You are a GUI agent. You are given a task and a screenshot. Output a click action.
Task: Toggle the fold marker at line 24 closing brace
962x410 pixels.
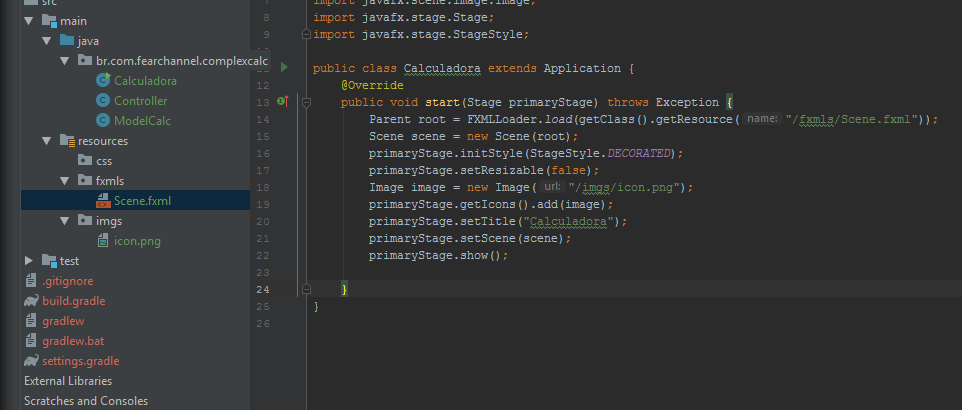306,289
